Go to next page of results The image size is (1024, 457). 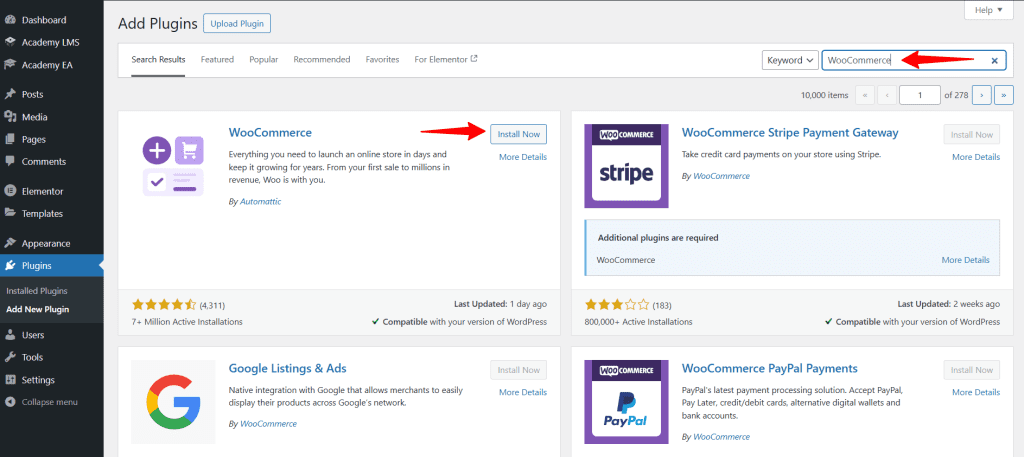coord(982,95)
